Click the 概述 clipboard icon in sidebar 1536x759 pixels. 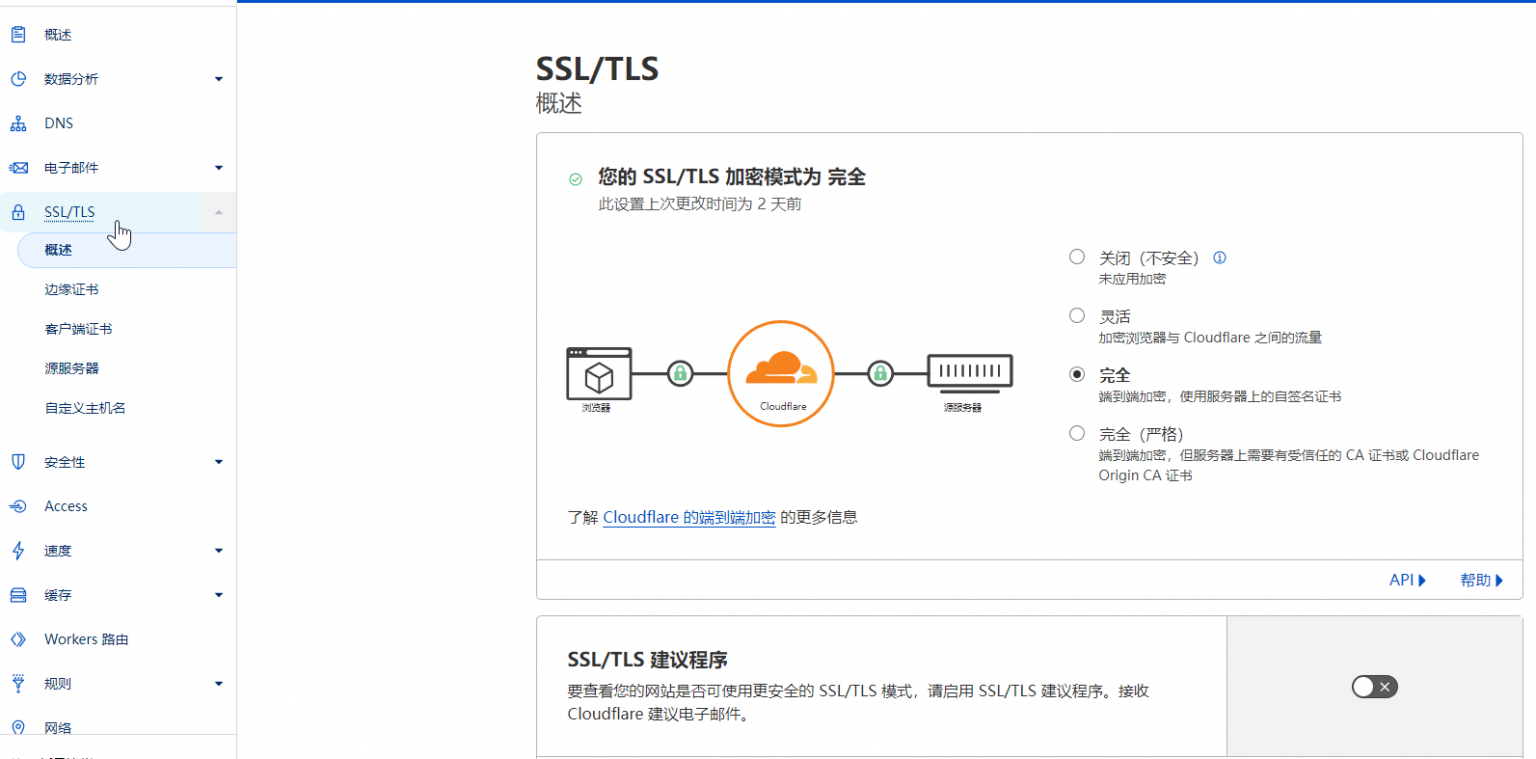coord(17,35)
